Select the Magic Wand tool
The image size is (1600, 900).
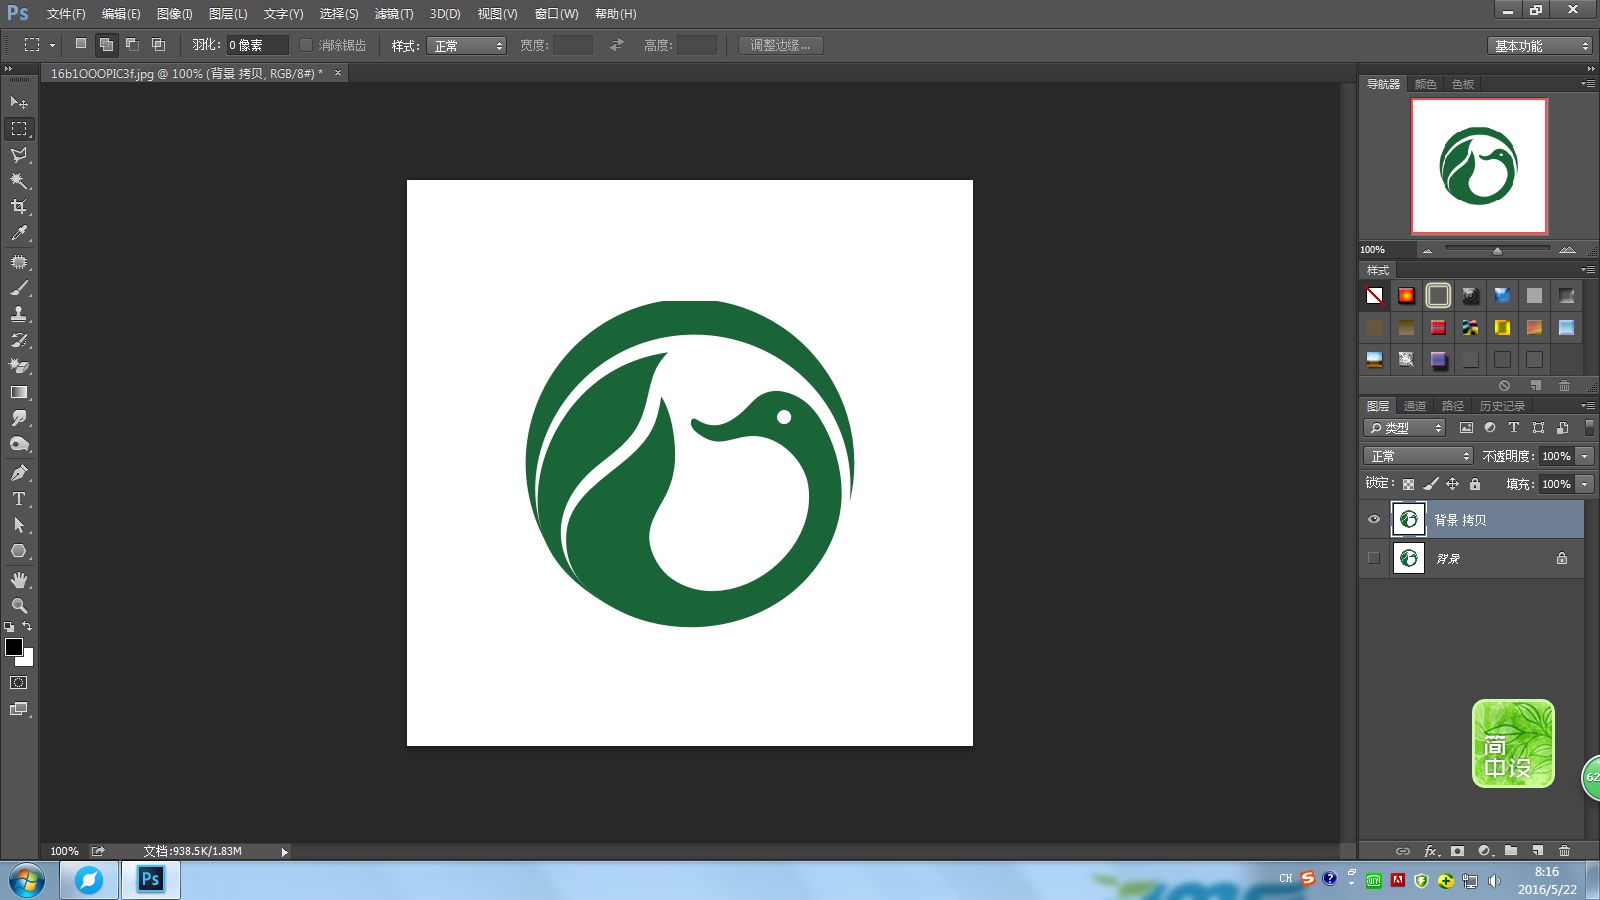(19, 181)
